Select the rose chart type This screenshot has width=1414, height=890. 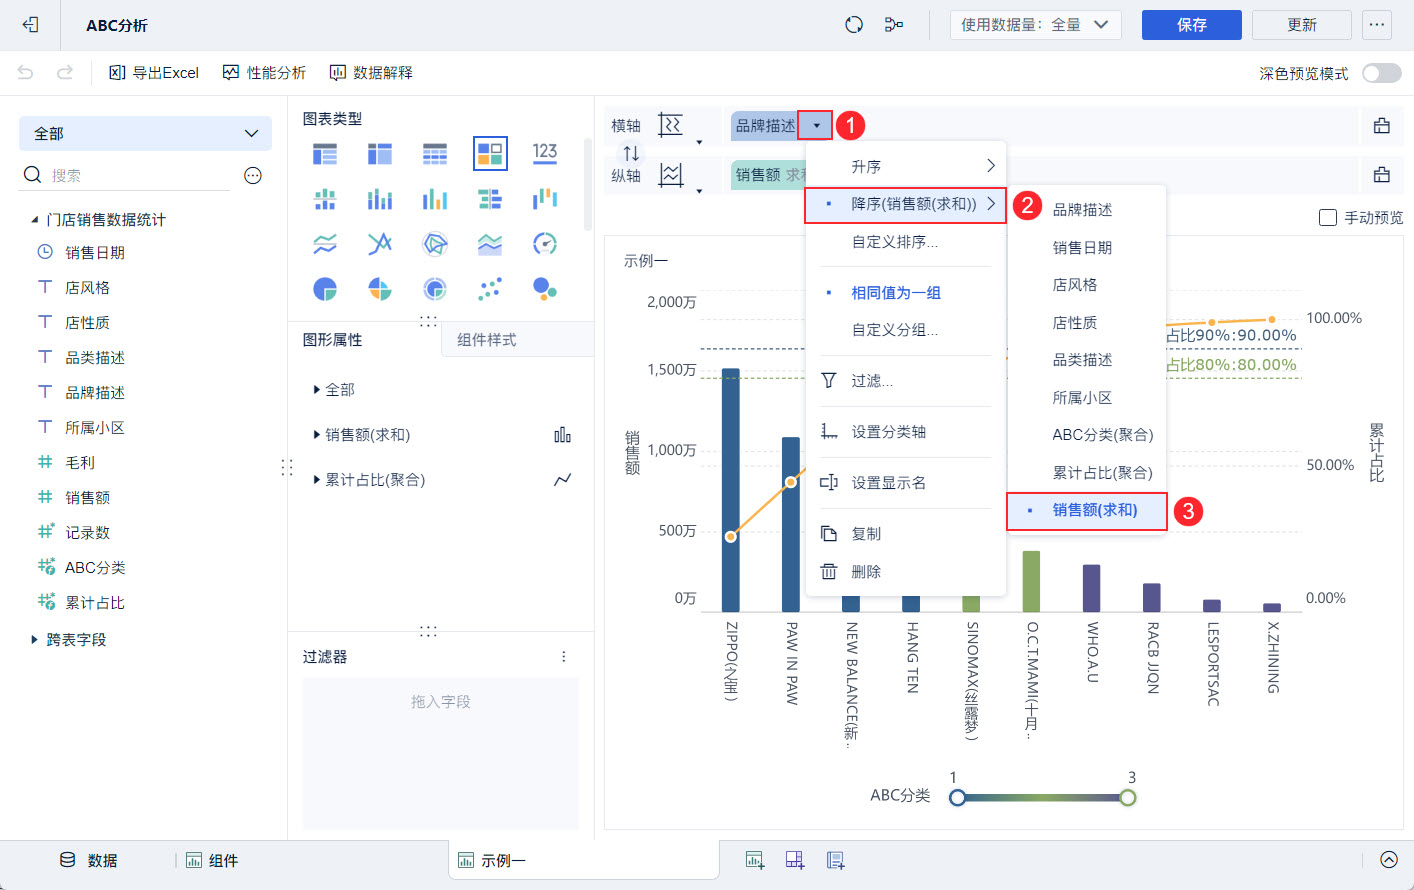pos(380,289)
